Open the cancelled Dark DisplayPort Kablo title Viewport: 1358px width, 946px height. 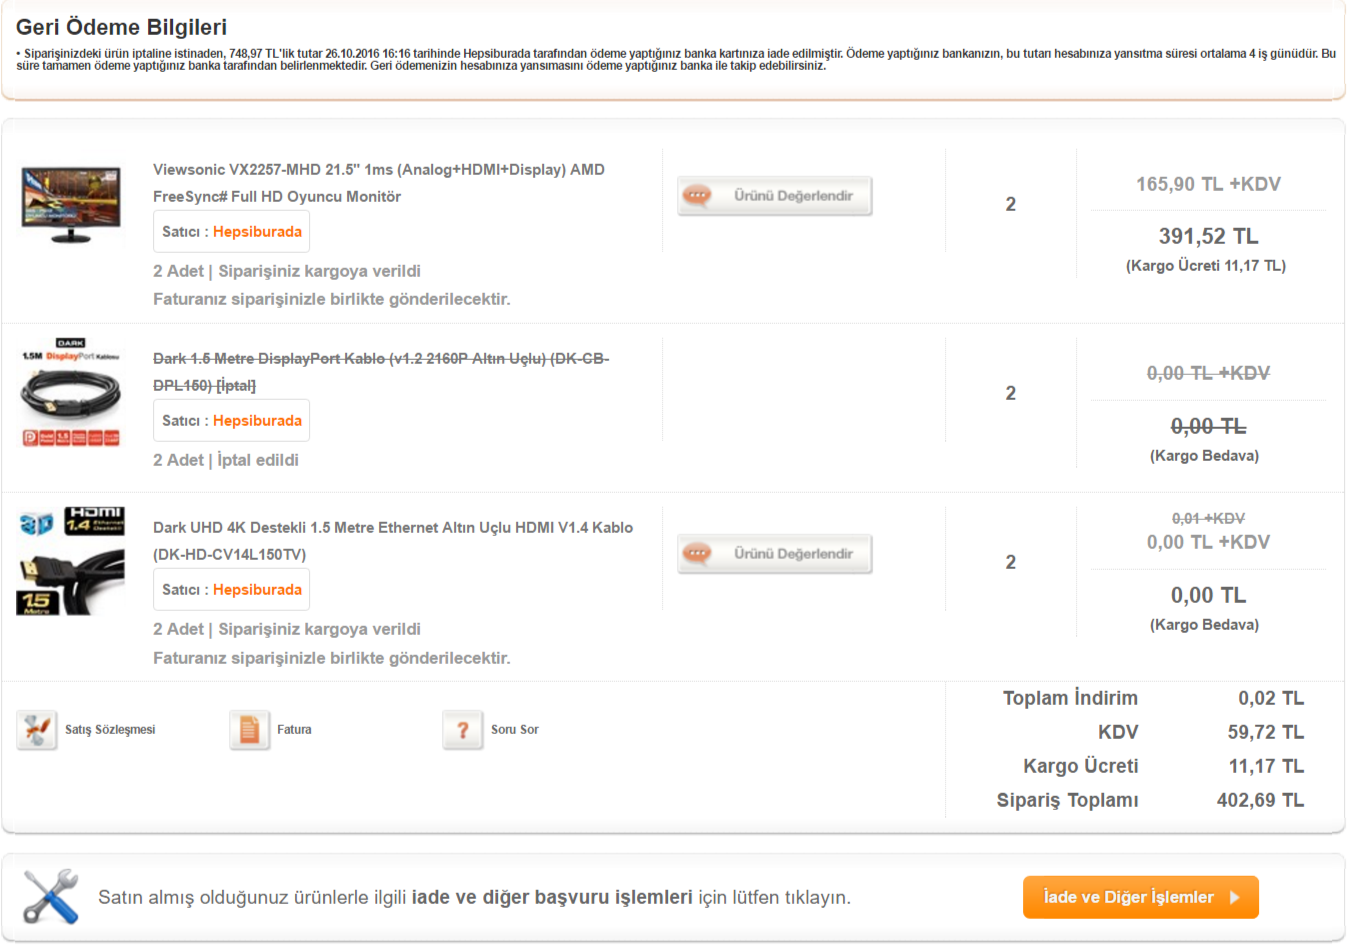coord(380,372)
